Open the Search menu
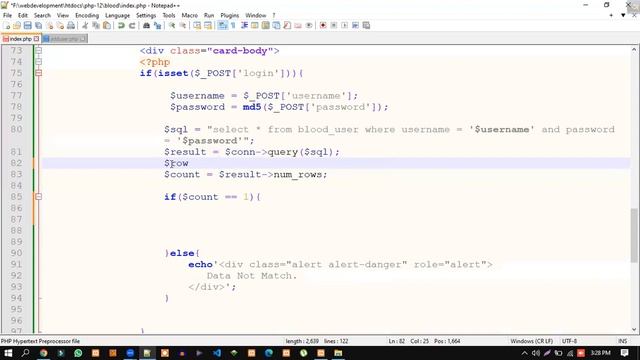This screenshot has width=640, height=360. [42, 16]
